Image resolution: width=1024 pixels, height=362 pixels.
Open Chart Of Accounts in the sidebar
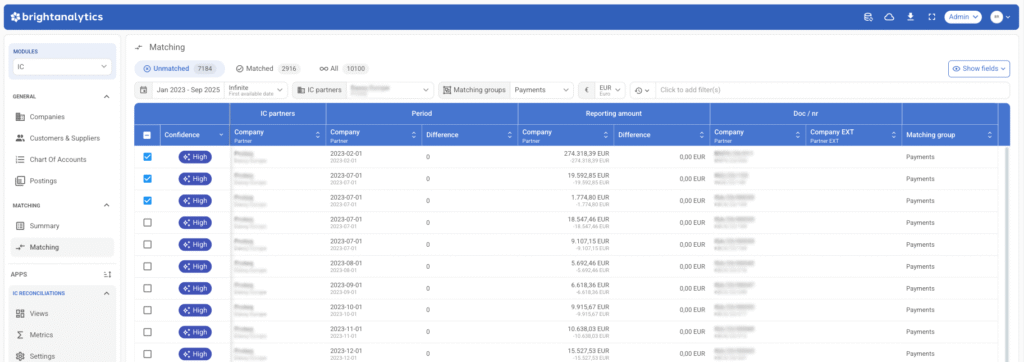[x=62, y=159]
